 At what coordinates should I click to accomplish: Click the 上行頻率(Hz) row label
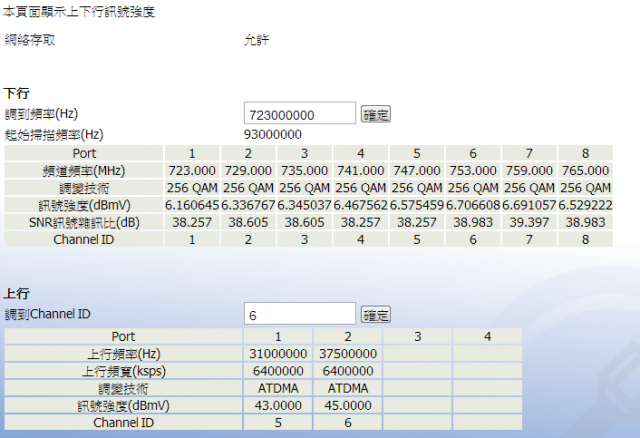[124, 354]
